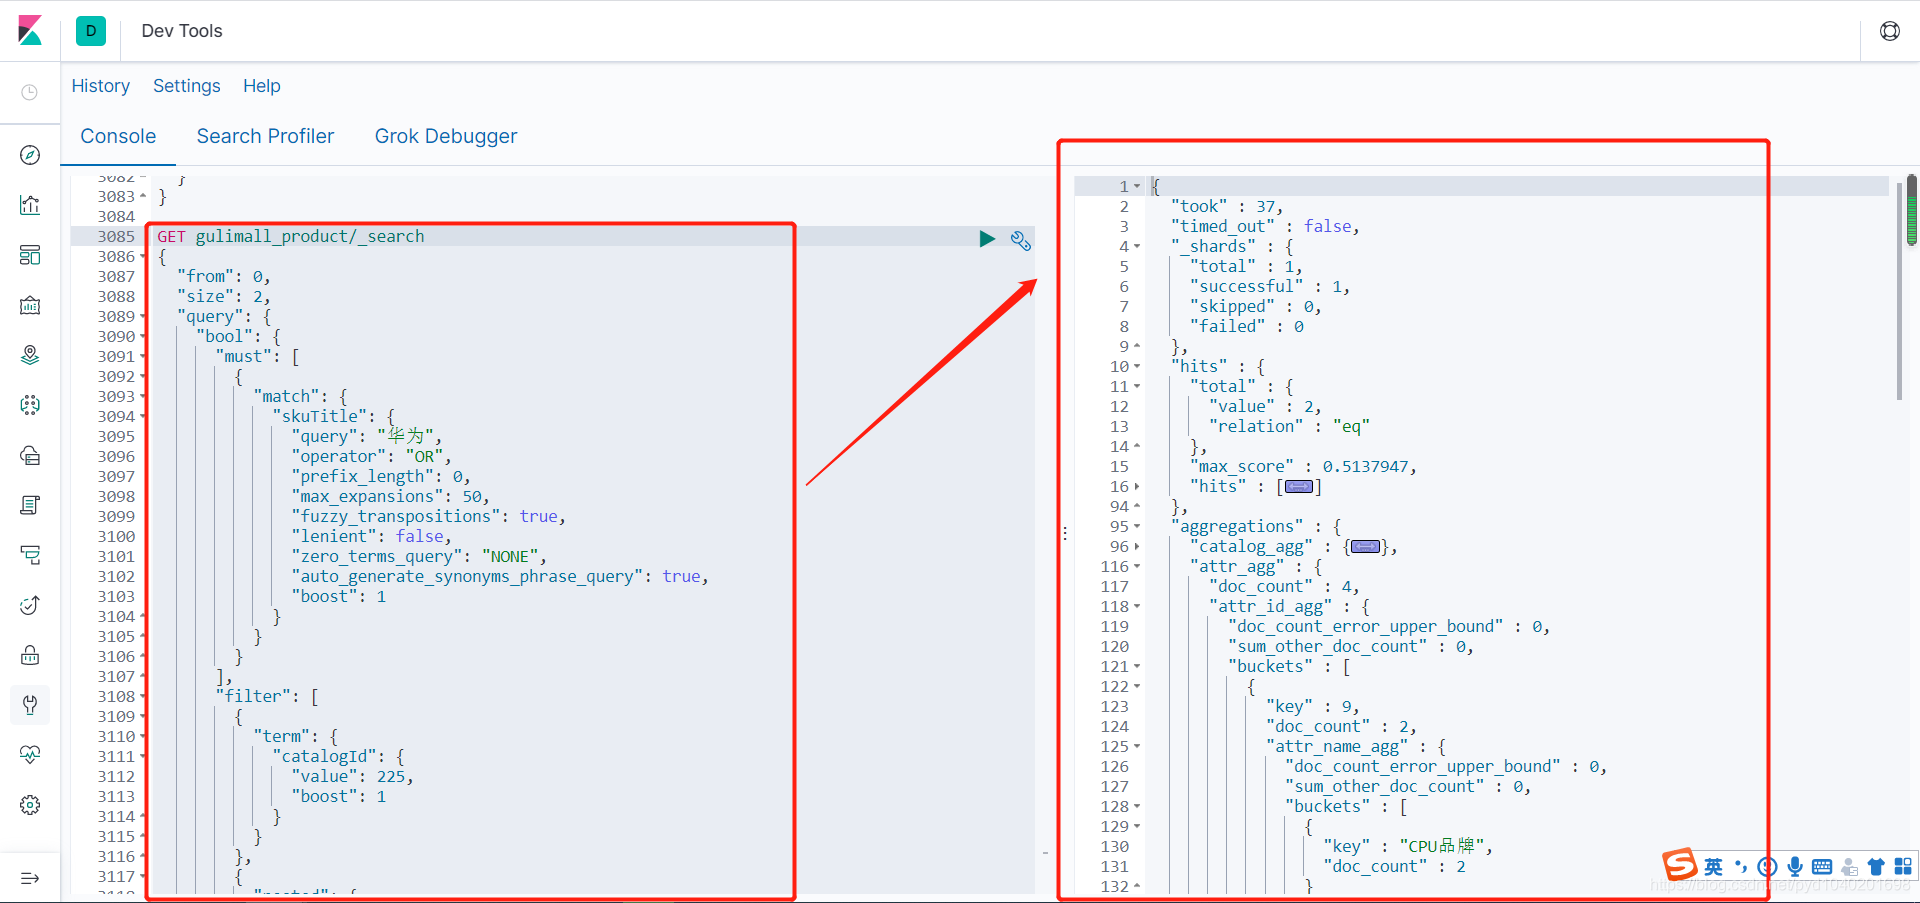This screenshot has width=1920, height=903.
Task: Open recently viewed clock icon
Action: click(30, 92)
